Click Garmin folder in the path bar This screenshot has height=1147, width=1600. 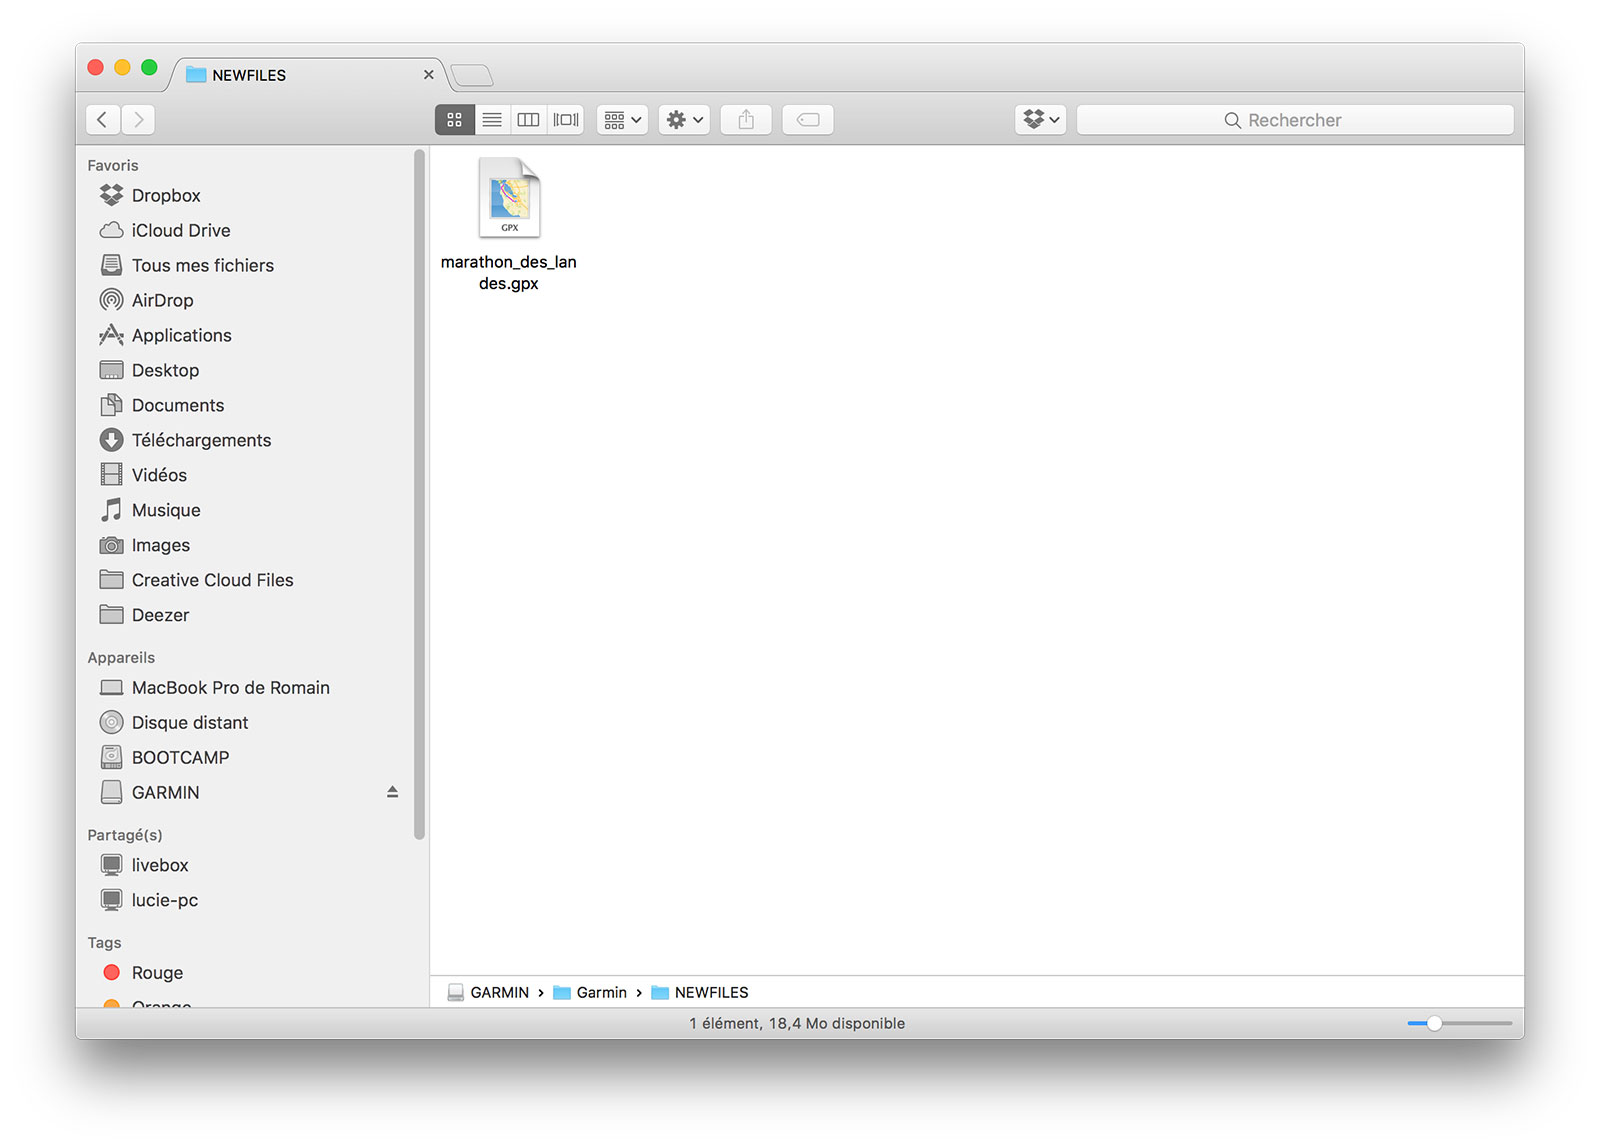[x=600, y=992]
